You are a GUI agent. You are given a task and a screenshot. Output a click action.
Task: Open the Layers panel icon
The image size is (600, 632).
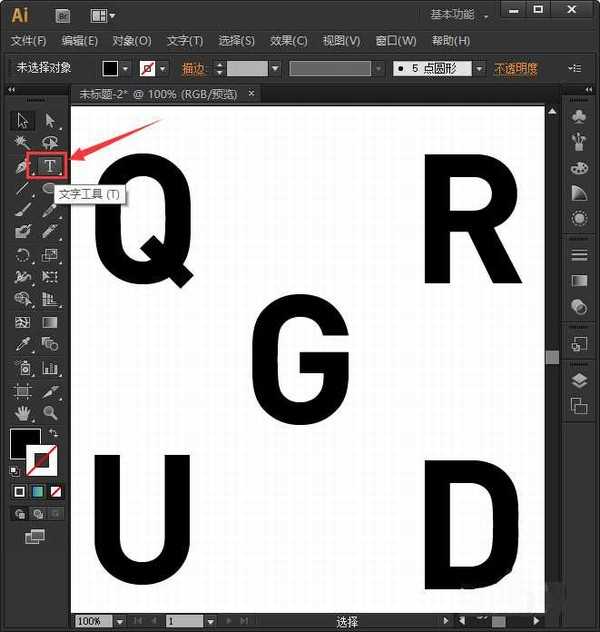click(x=578, y=381)
